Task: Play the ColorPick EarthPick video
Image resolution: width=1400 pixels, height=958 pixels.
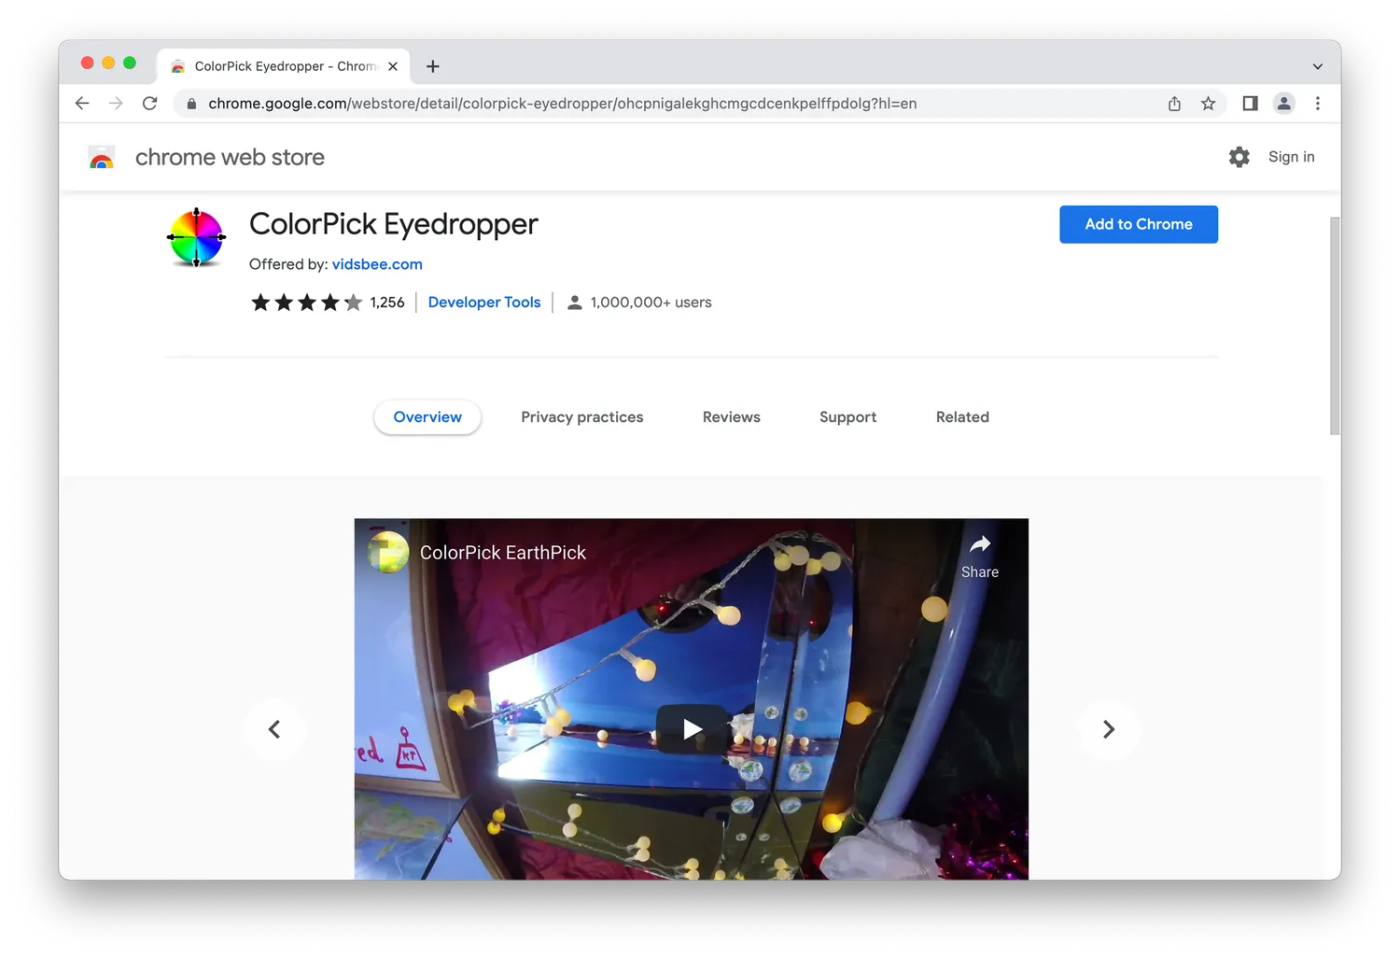Action: click(x=691, y=729)
